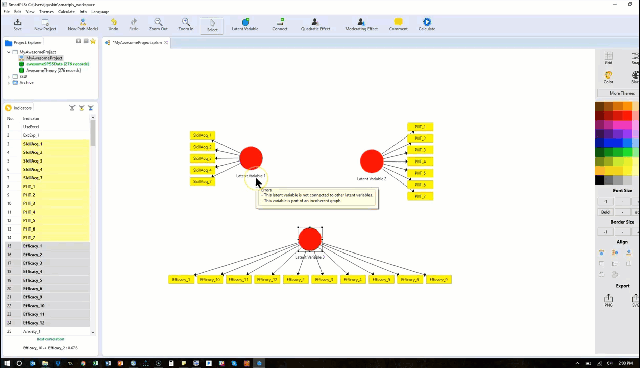Toggle the Grid icon in right panel
This screenshot has height=368, width=640.
point(609,58)
